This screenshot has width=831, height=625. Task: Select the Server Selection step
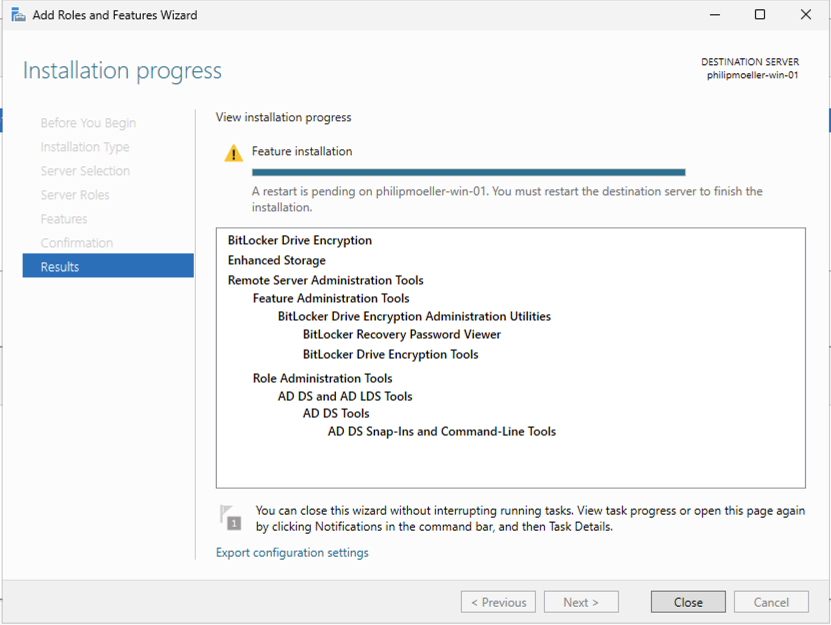tap(85, 171)
